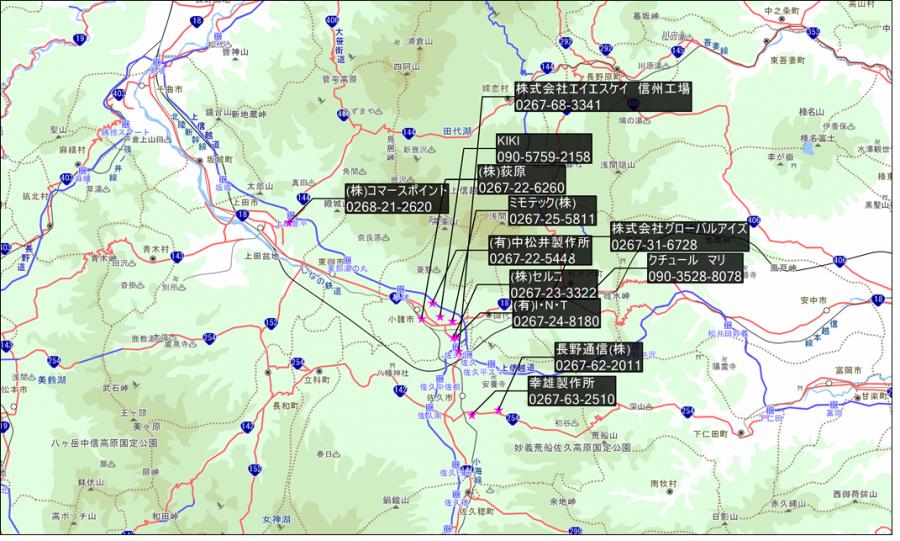Click the 佐久穂町 town name
The width and height of the screenshot is (900, 541).
point(476,511)
